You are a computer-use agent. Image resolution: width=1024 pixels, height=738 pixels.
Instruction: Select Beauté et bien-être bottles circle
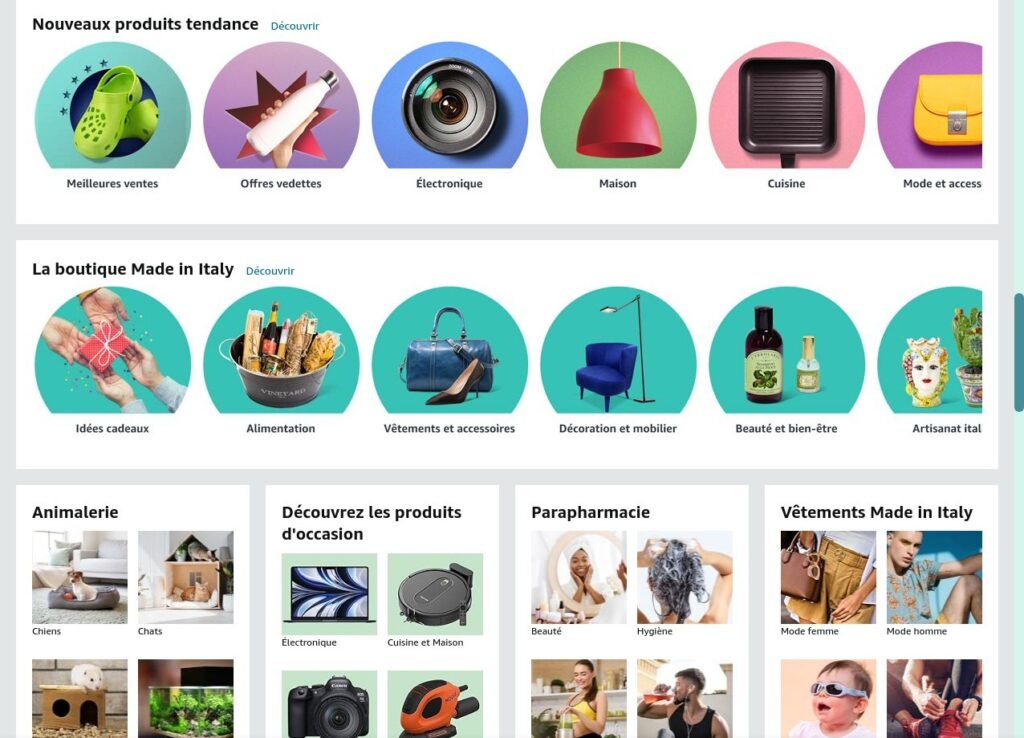click(786, 350)
